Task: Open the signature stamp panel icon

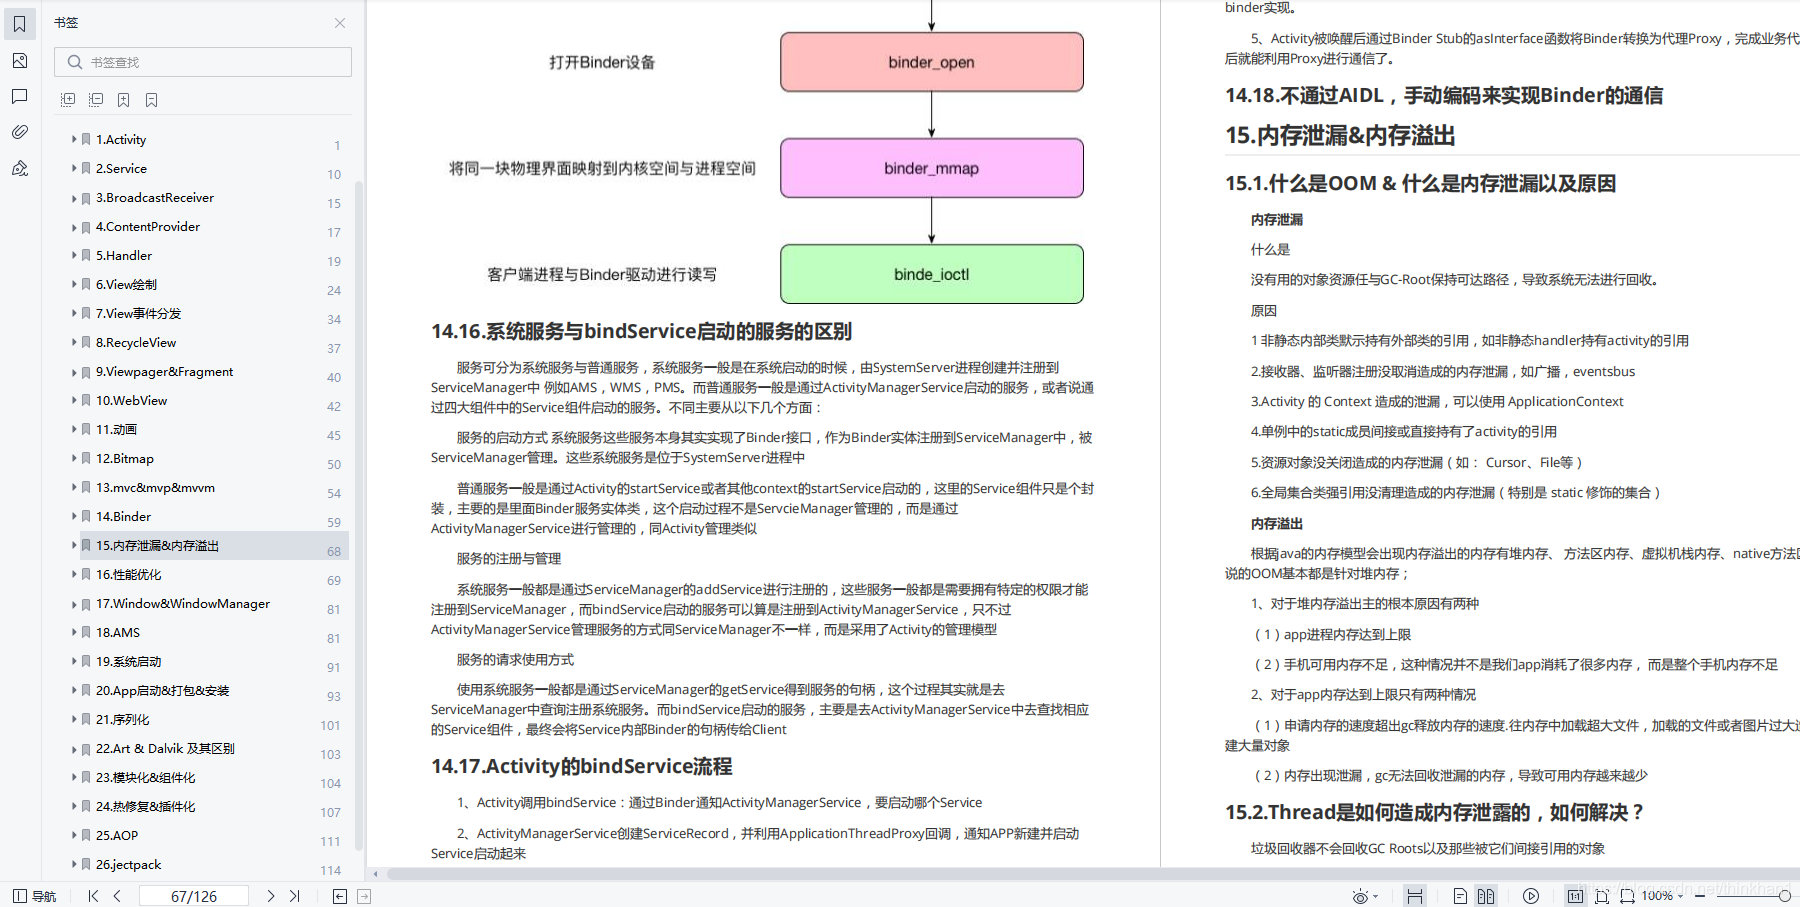Action: tap(19, 168)
